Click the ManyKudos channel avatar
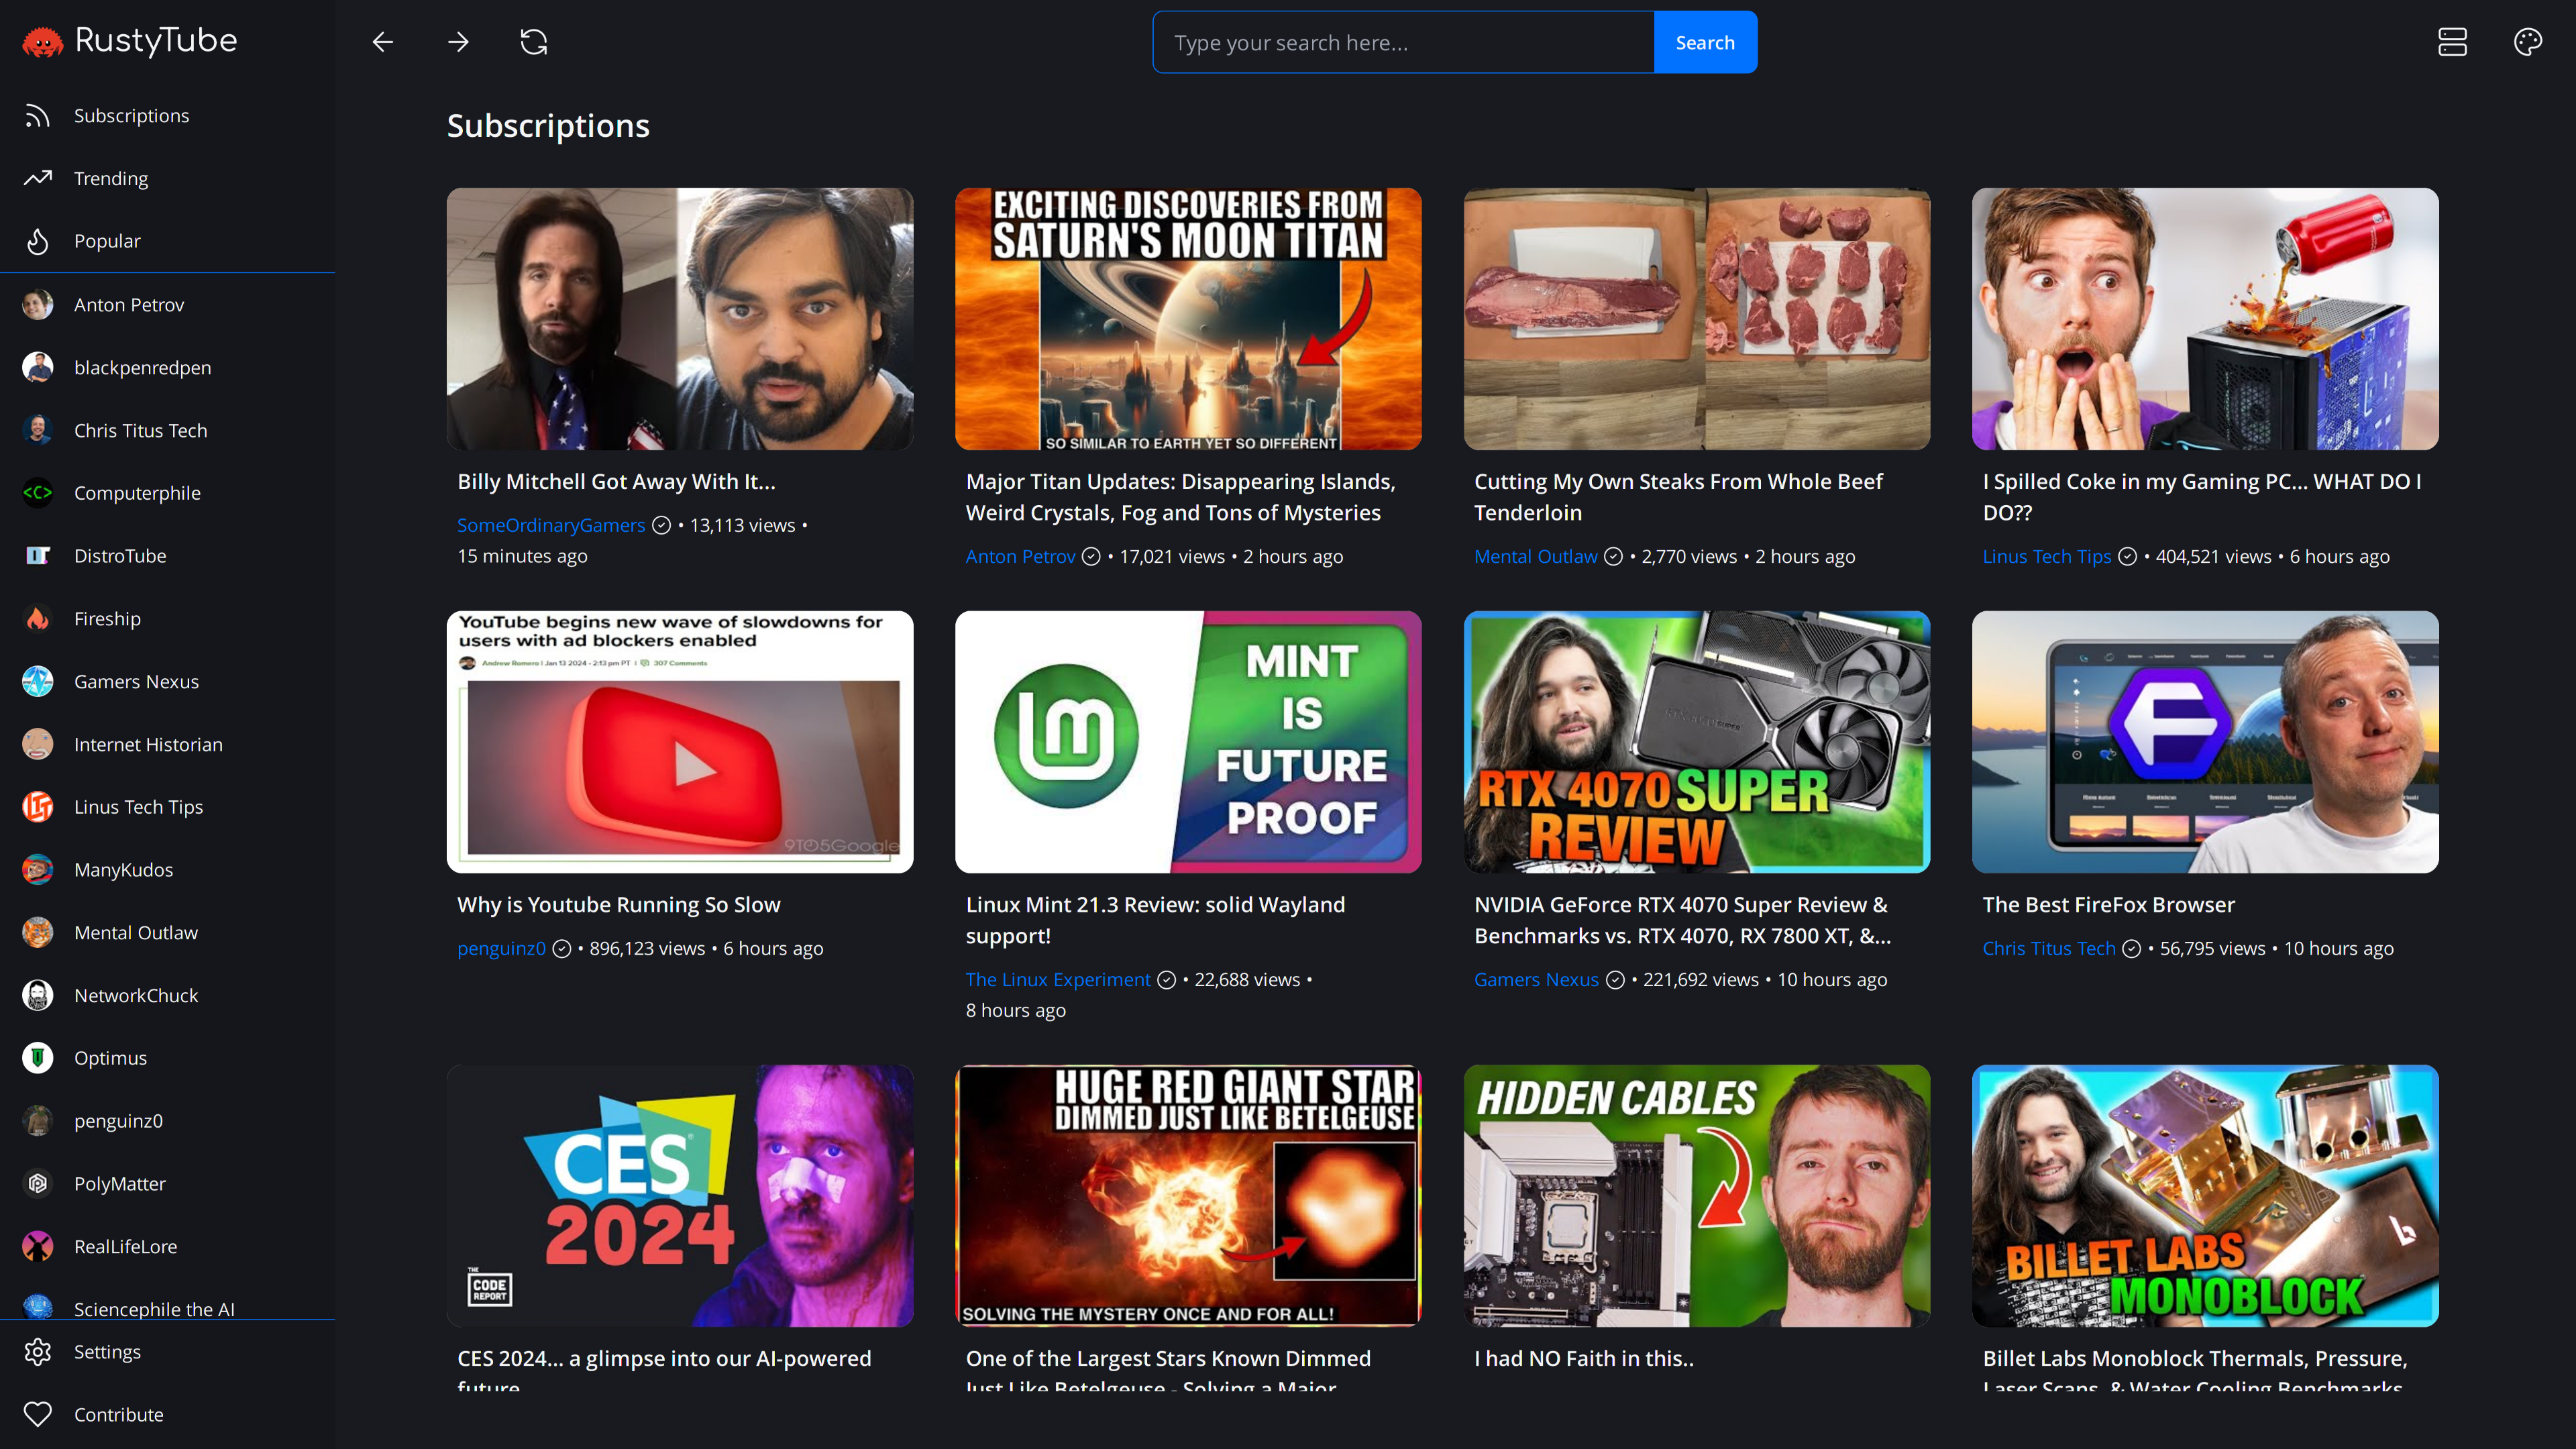The height and width of the screenshot is (1449, 2576). point(38,870)
